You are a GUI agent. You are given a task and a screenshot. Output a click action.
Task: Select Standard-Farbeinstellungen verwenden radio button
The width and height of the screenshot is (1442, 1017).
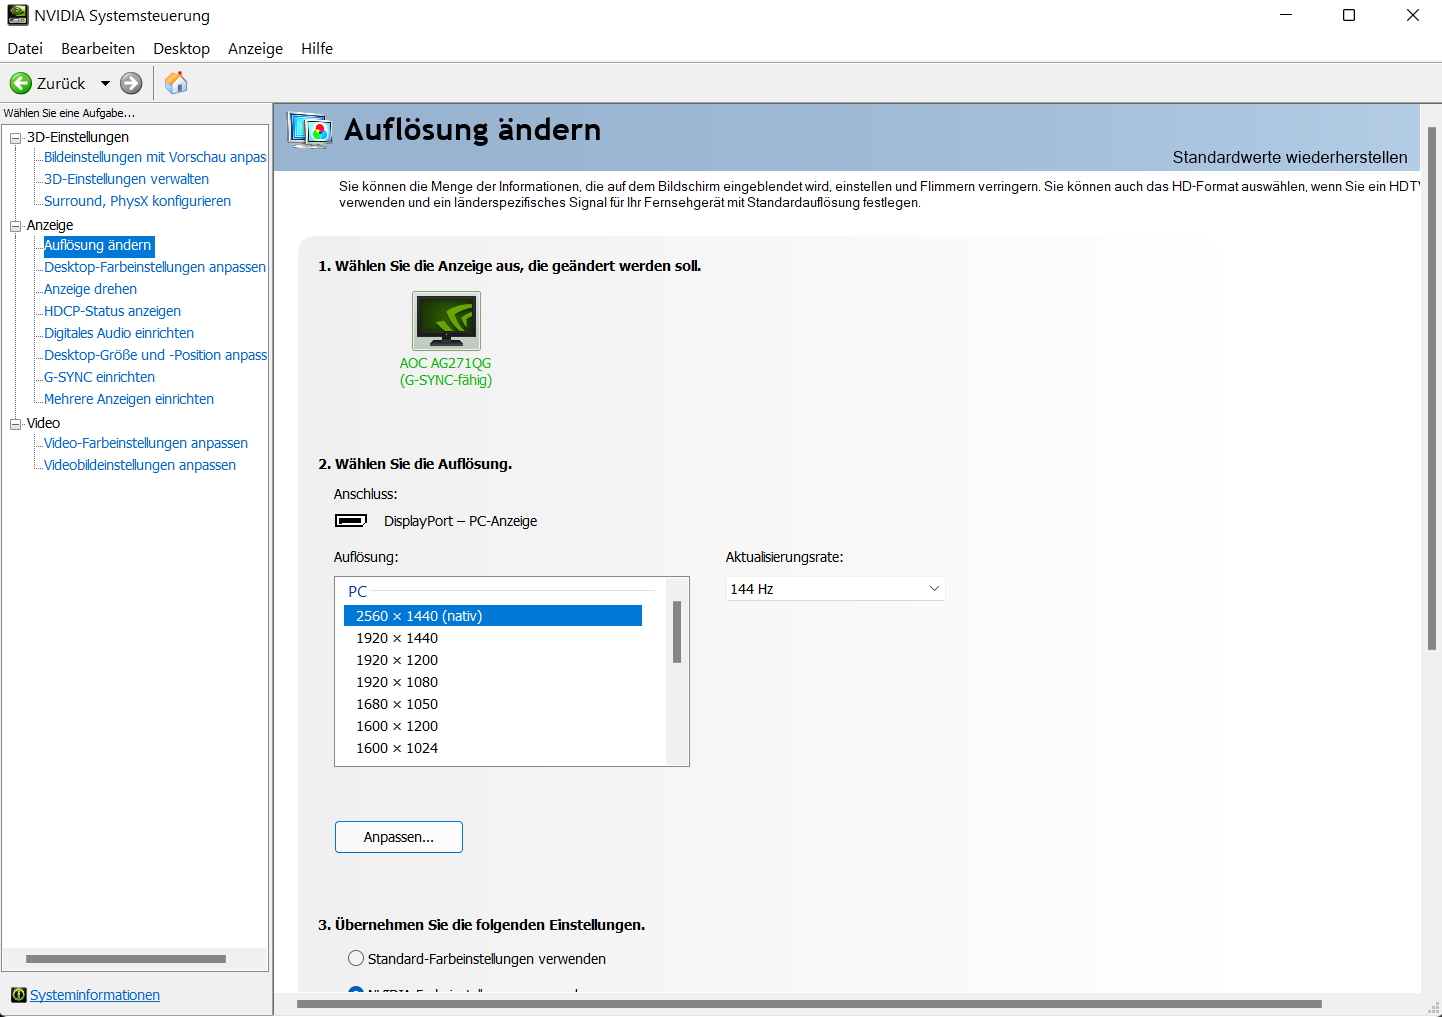click(356, 958)
